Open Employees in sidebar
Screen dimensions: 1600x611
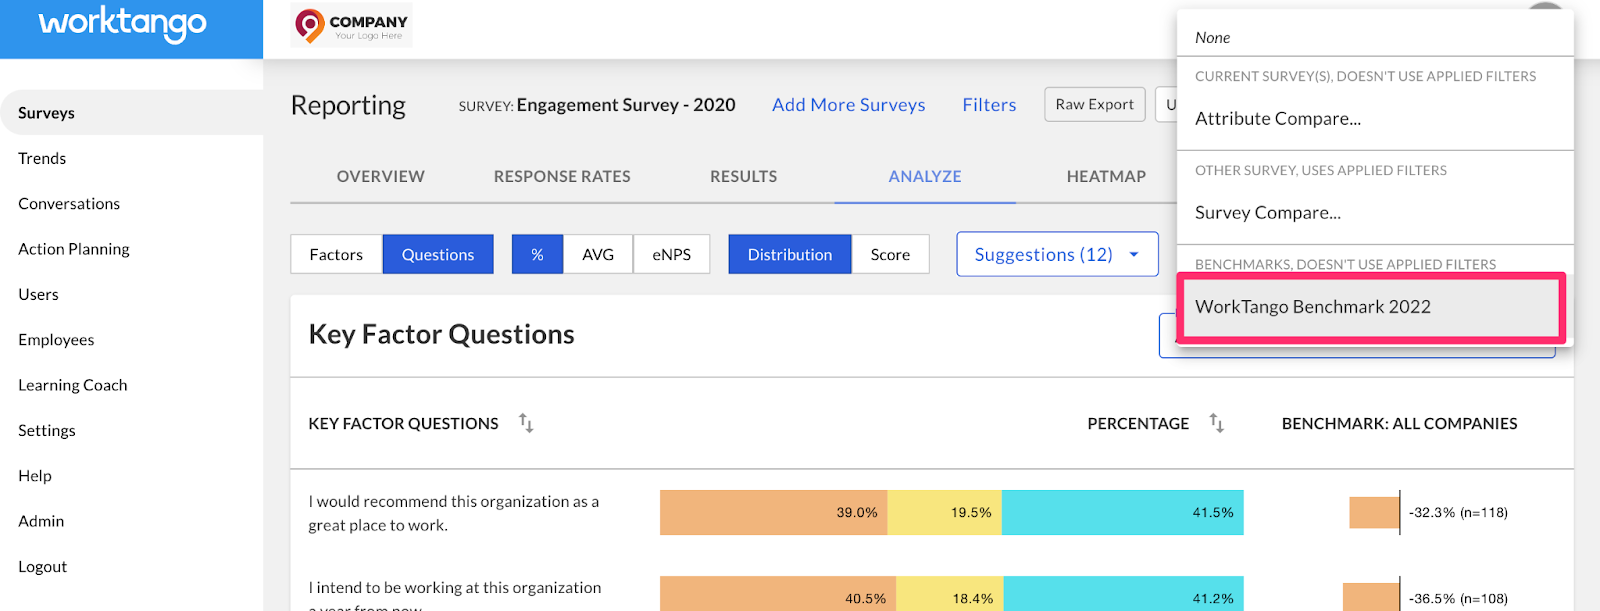[56, 340]
